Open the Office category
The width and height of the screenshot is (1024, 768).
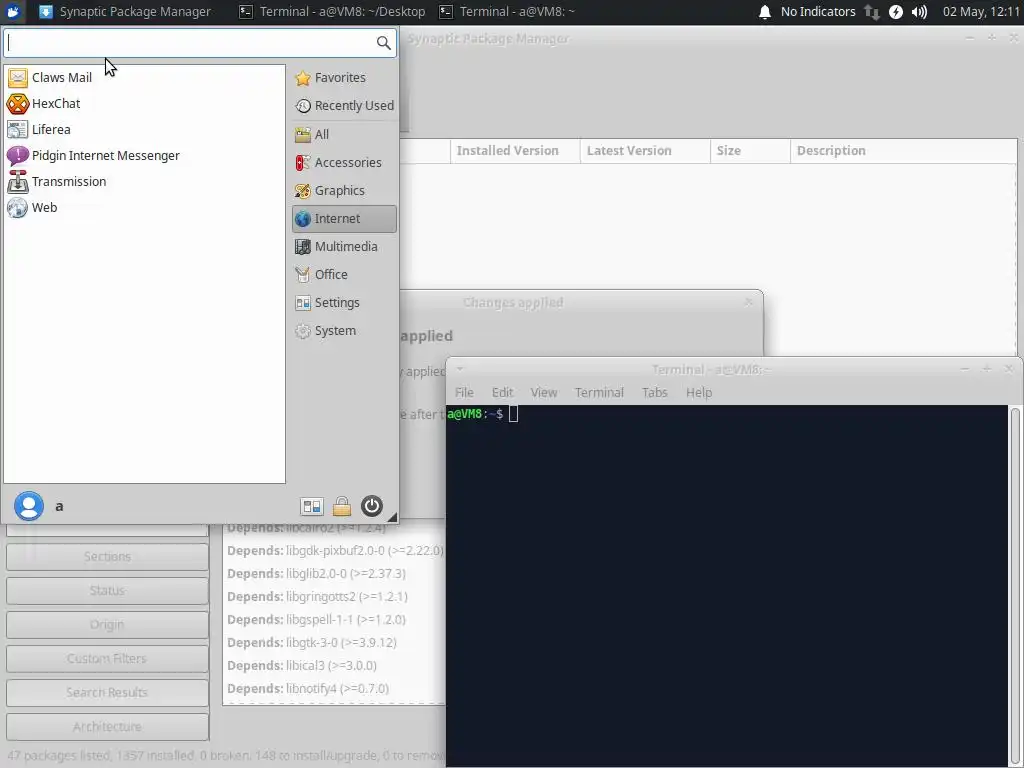(x=344, y=275)
